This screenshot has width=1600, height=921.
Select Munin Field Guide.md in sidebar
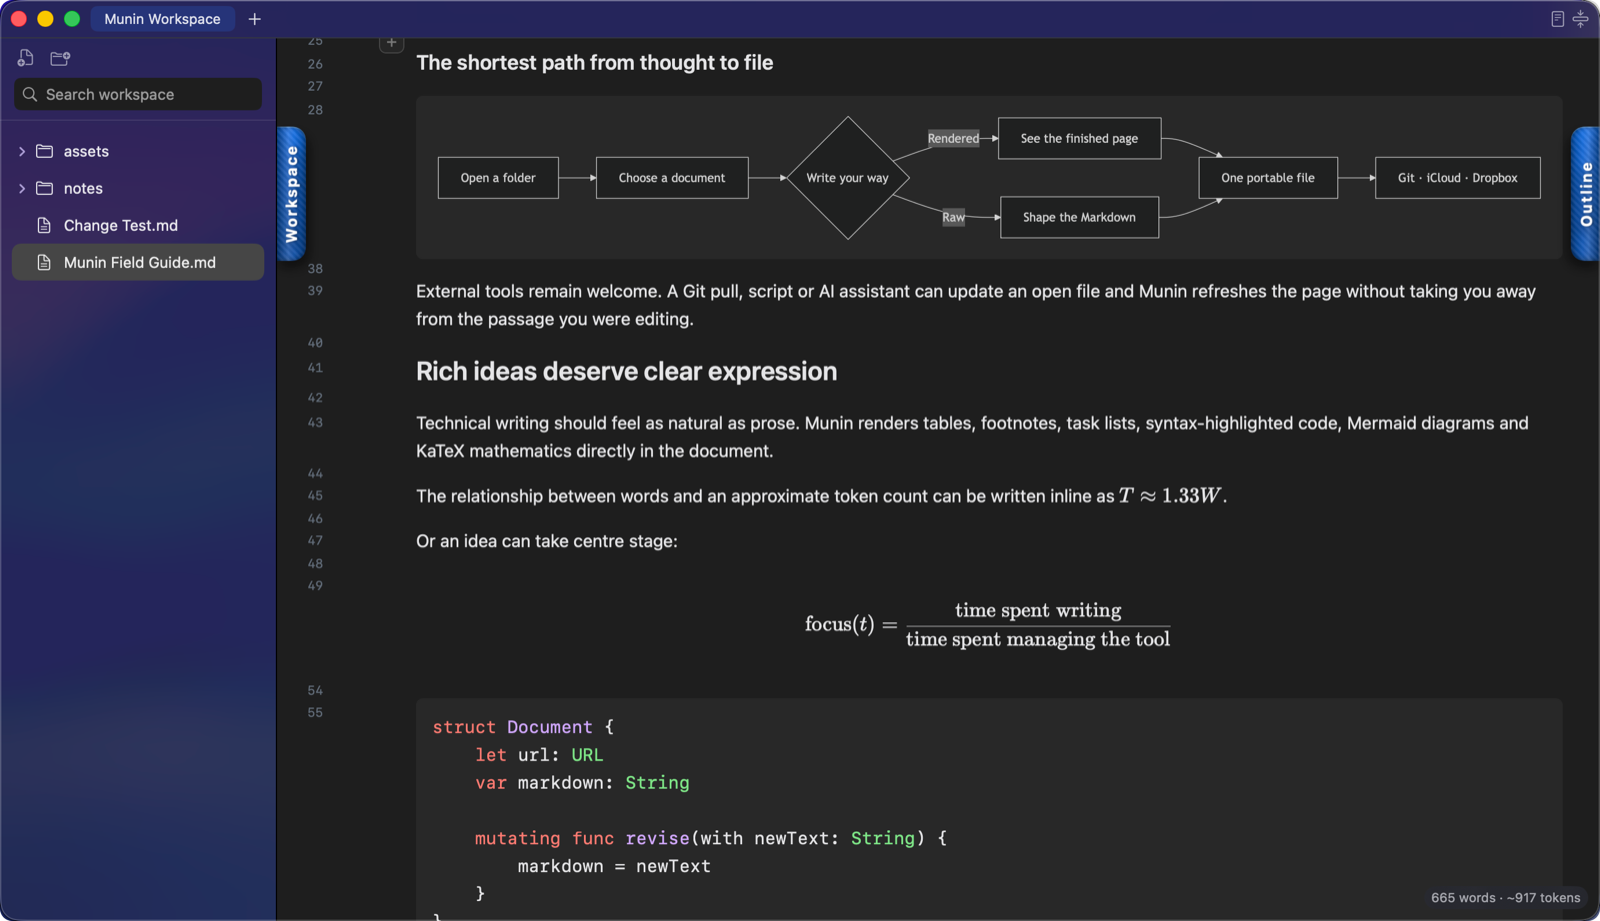[138, 262]
